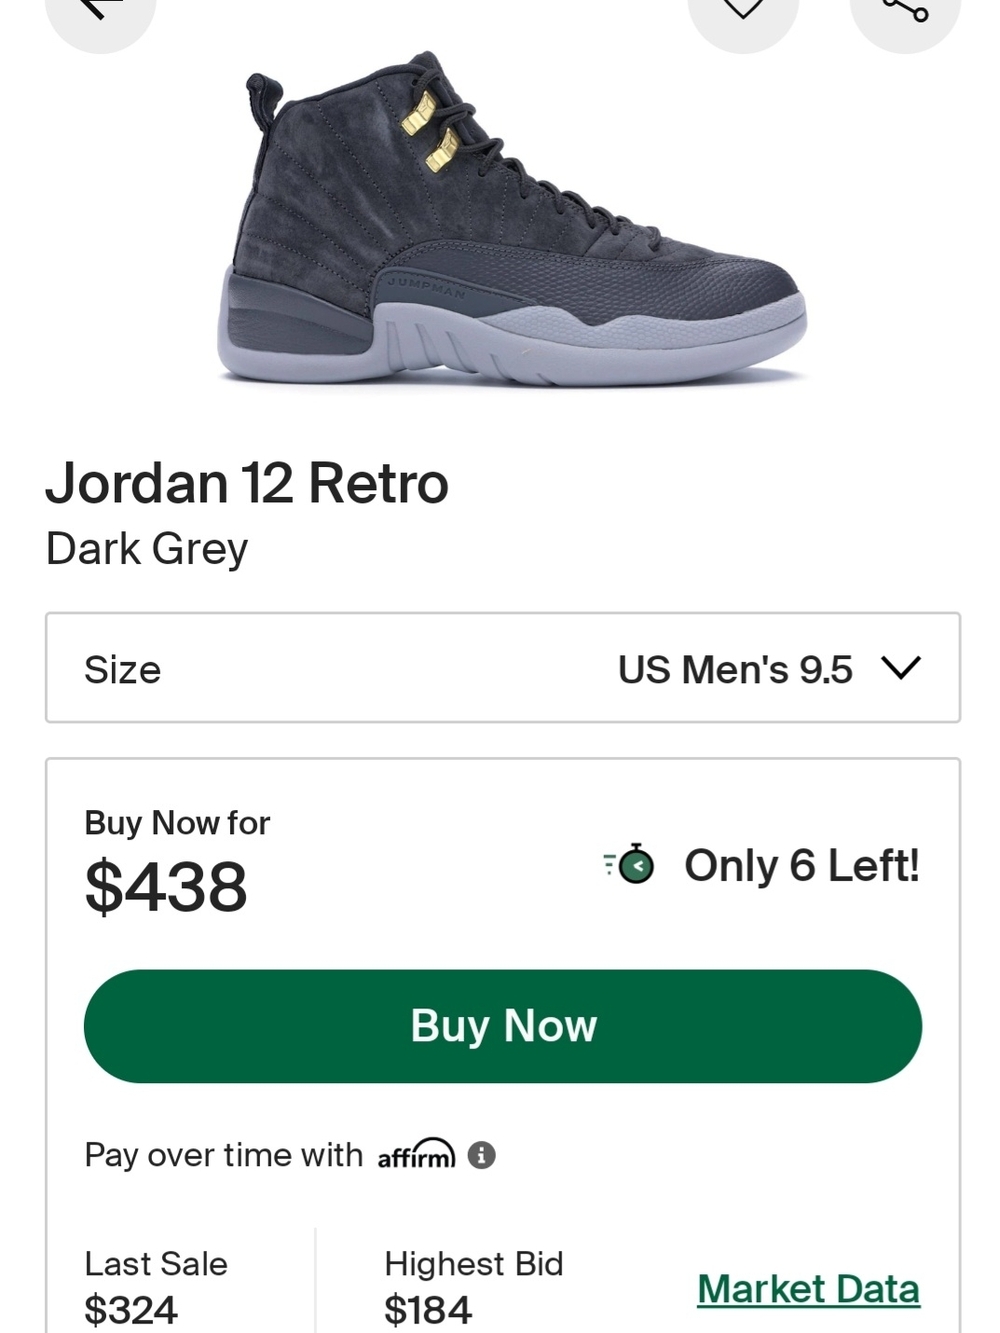Open Market Data
This screenshot has height=1333, width=1000.
[809, 1290]
